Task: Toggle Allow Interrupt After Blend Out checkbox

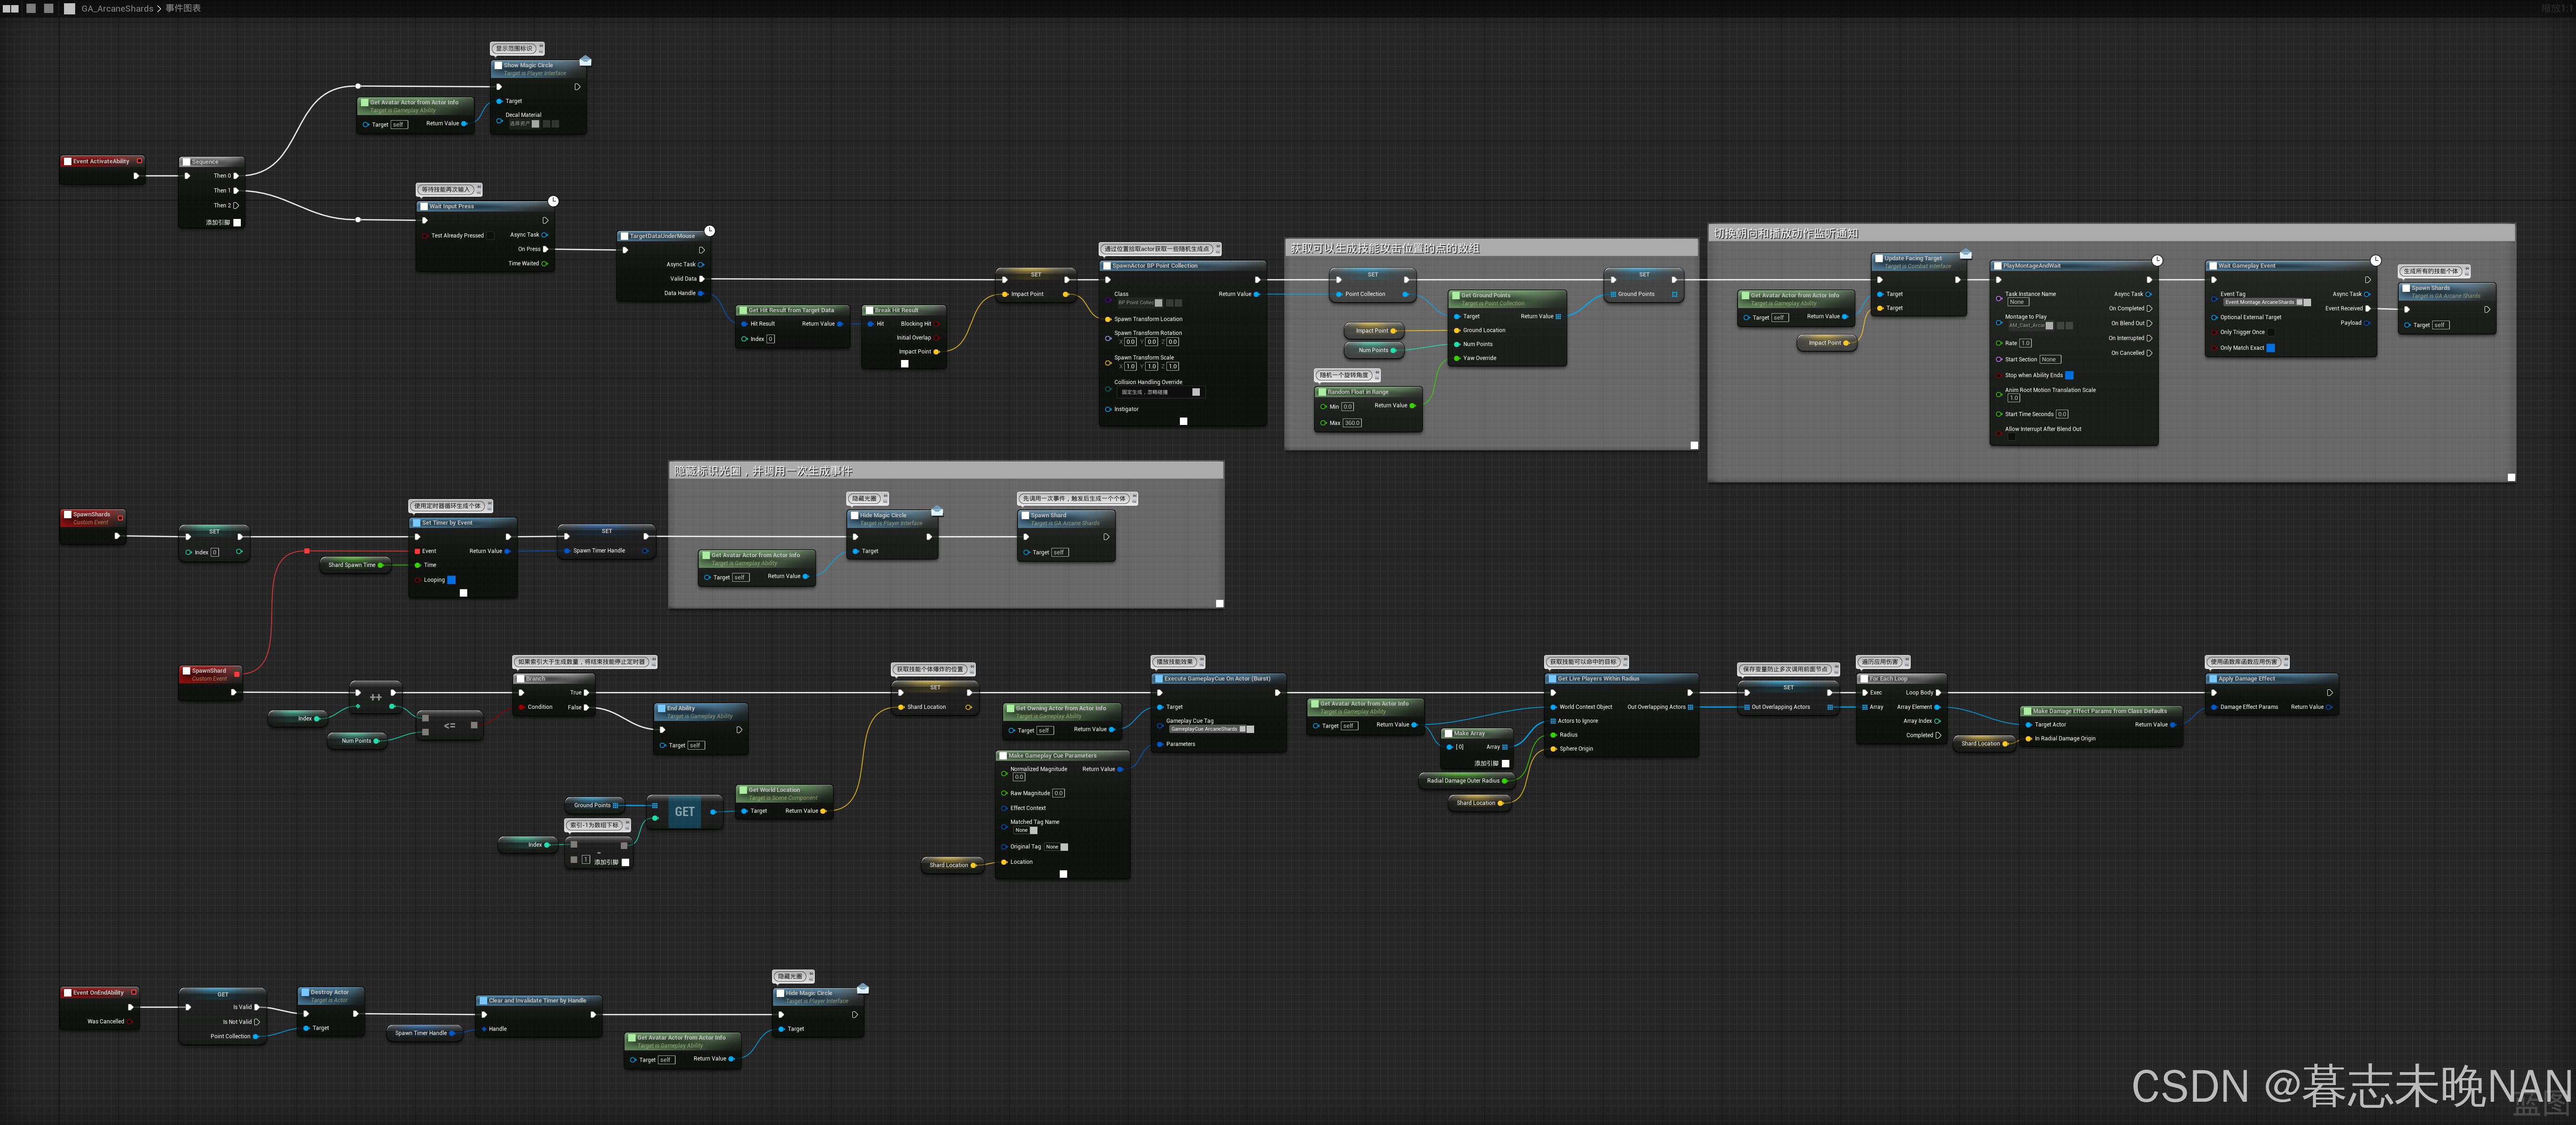Action: (2011, 437)
